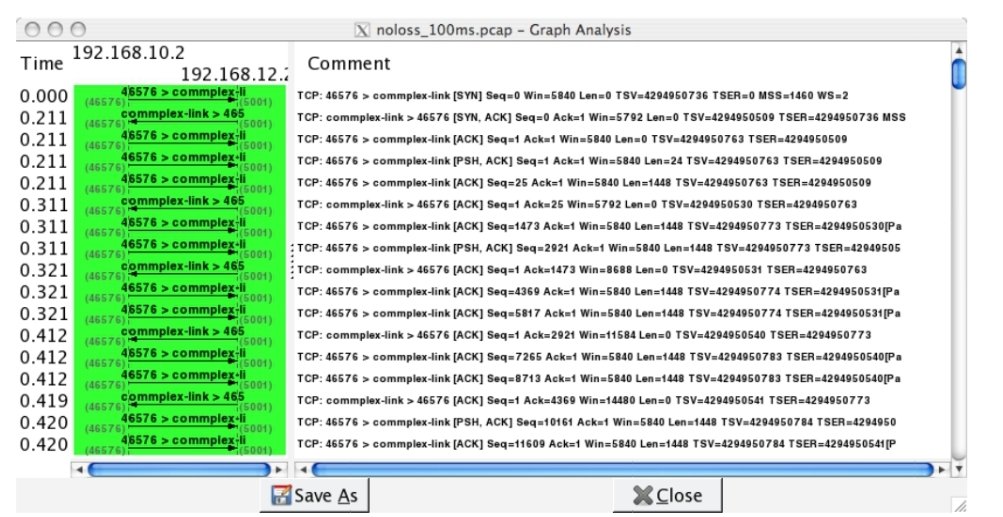
Task: Select the PSH, ACK comment with Seq=2921
Action: click(x=599, y=248)
